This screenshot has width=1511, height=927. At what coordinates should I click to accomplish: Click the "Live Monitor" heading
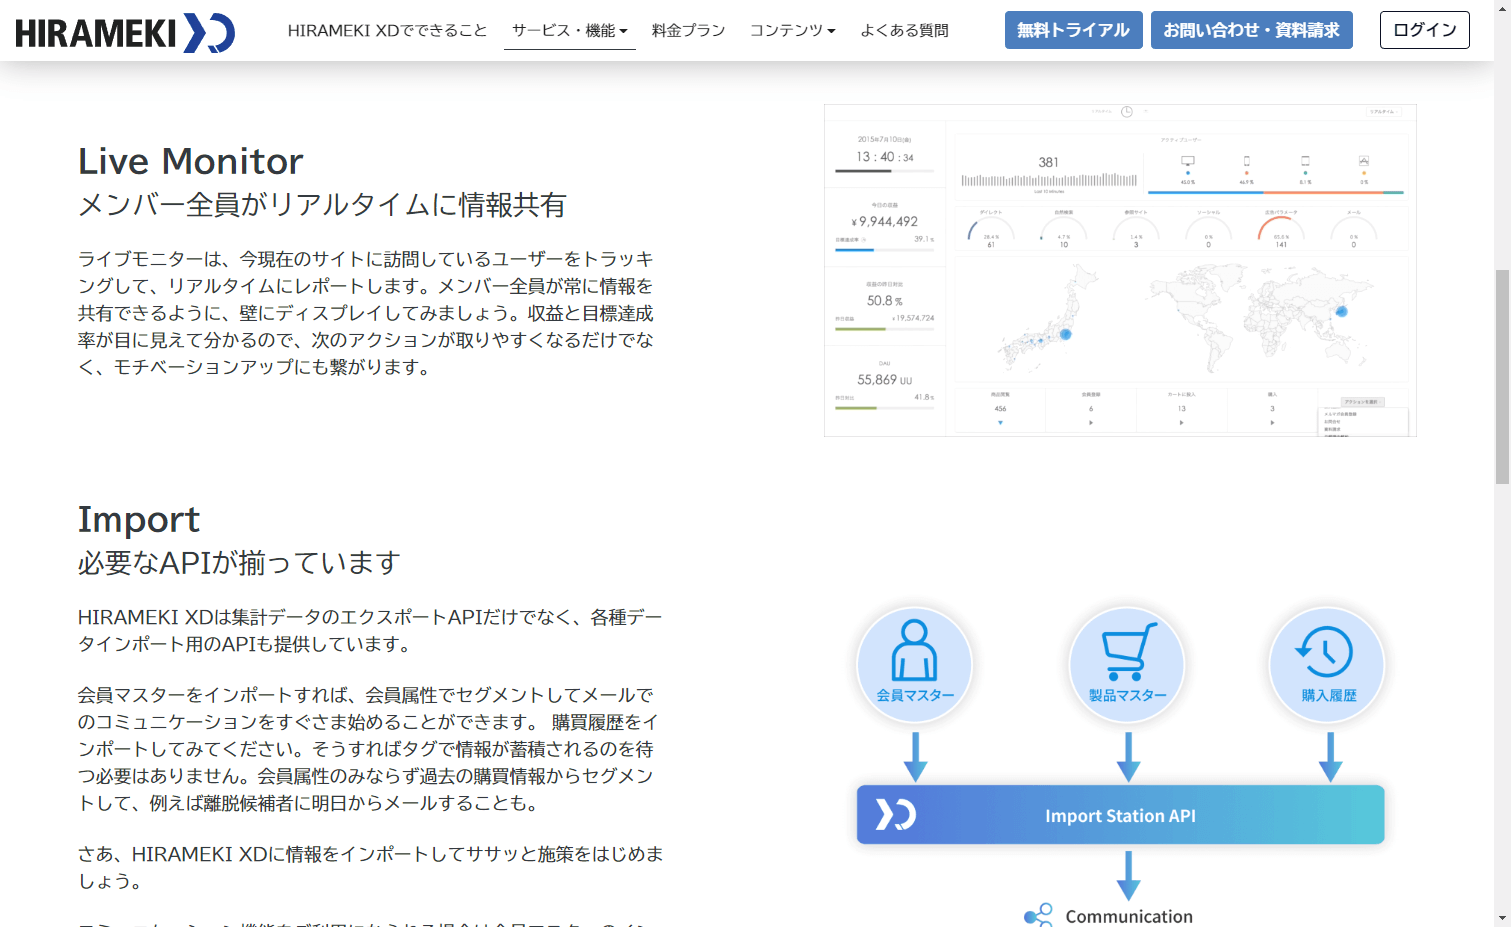[x=191, y=161]
